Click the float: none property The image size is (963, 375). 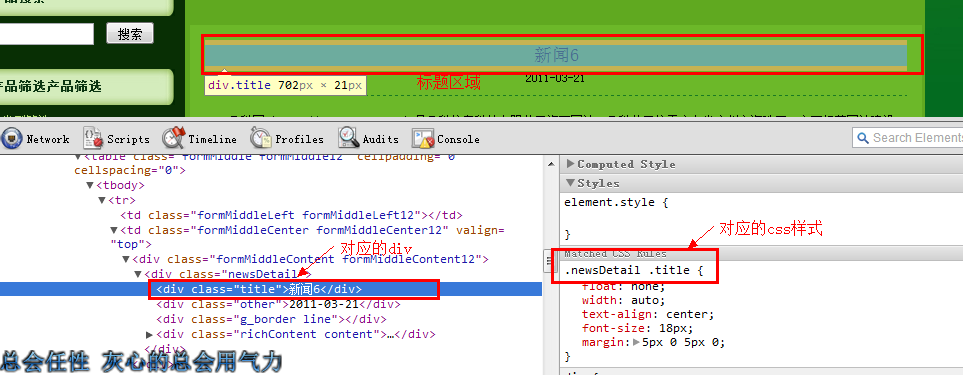pyautogui.click(x=623, y=287)
